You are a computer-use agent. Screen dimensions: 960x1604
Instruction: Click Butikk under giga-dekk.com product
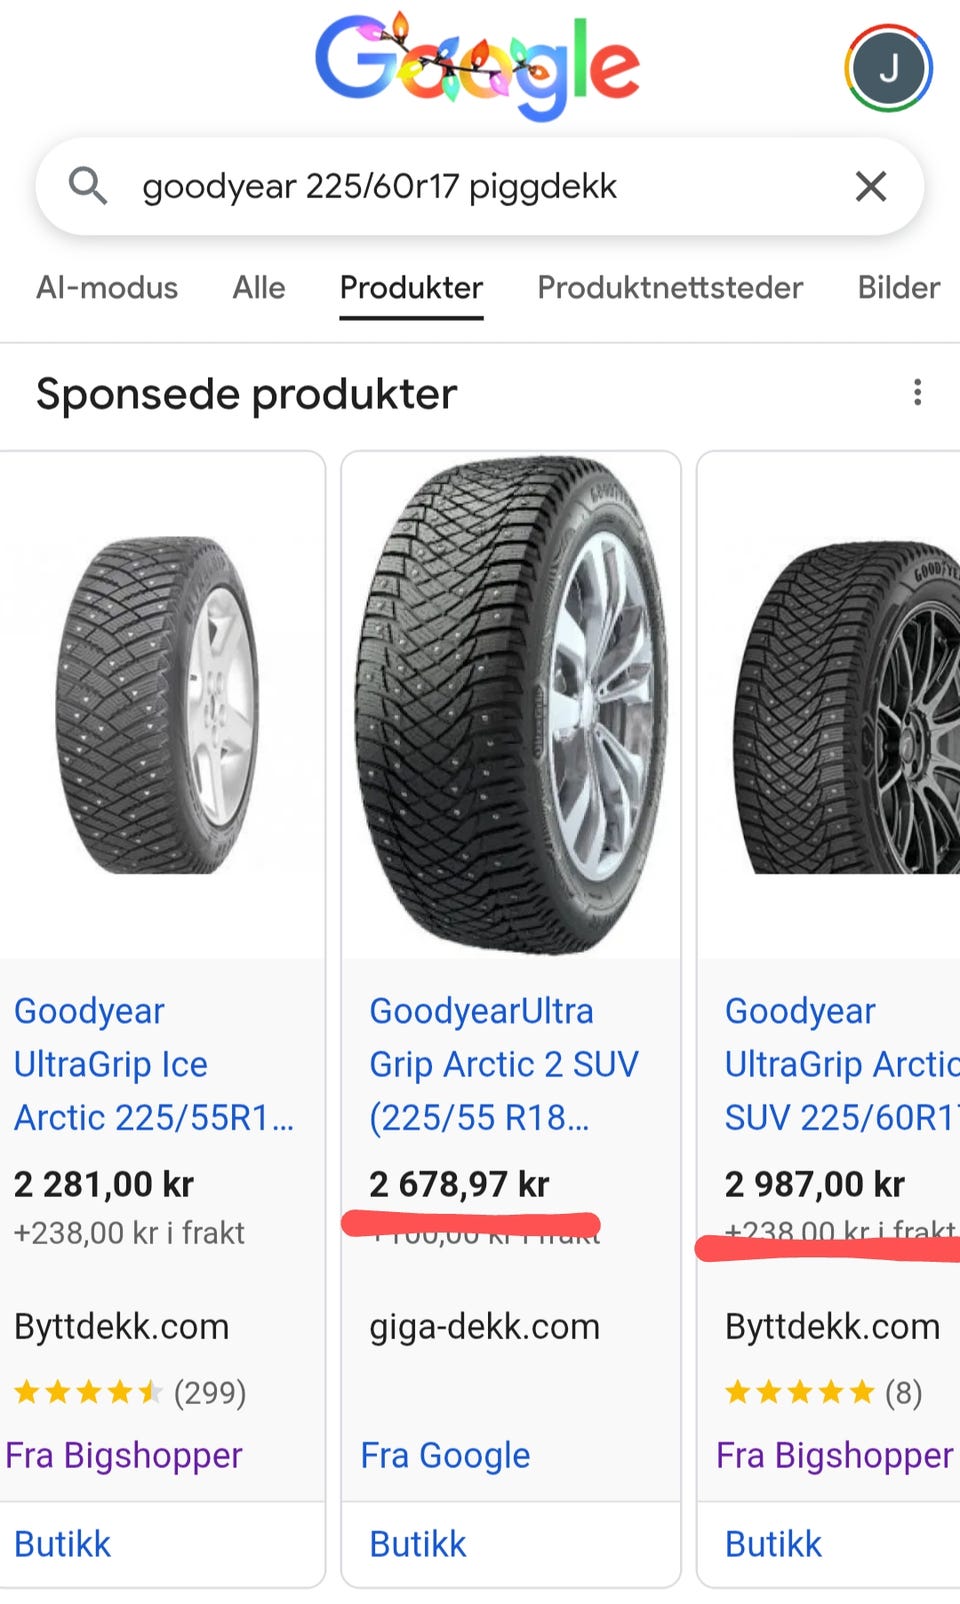(418, 1544)
